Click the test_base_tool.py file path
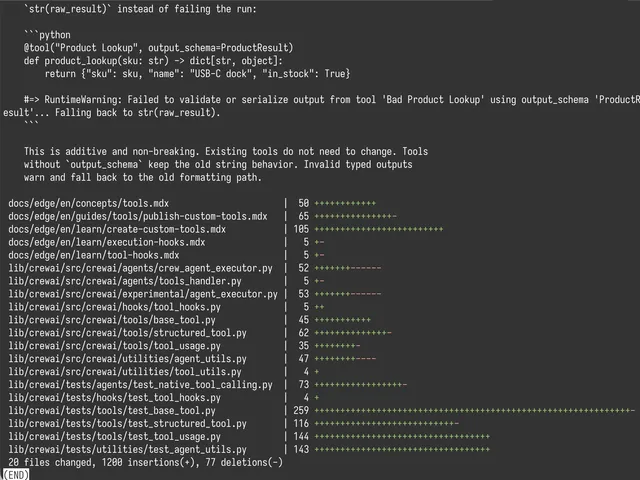This screenshot has width=640, height=480. (x=112, y=411)
